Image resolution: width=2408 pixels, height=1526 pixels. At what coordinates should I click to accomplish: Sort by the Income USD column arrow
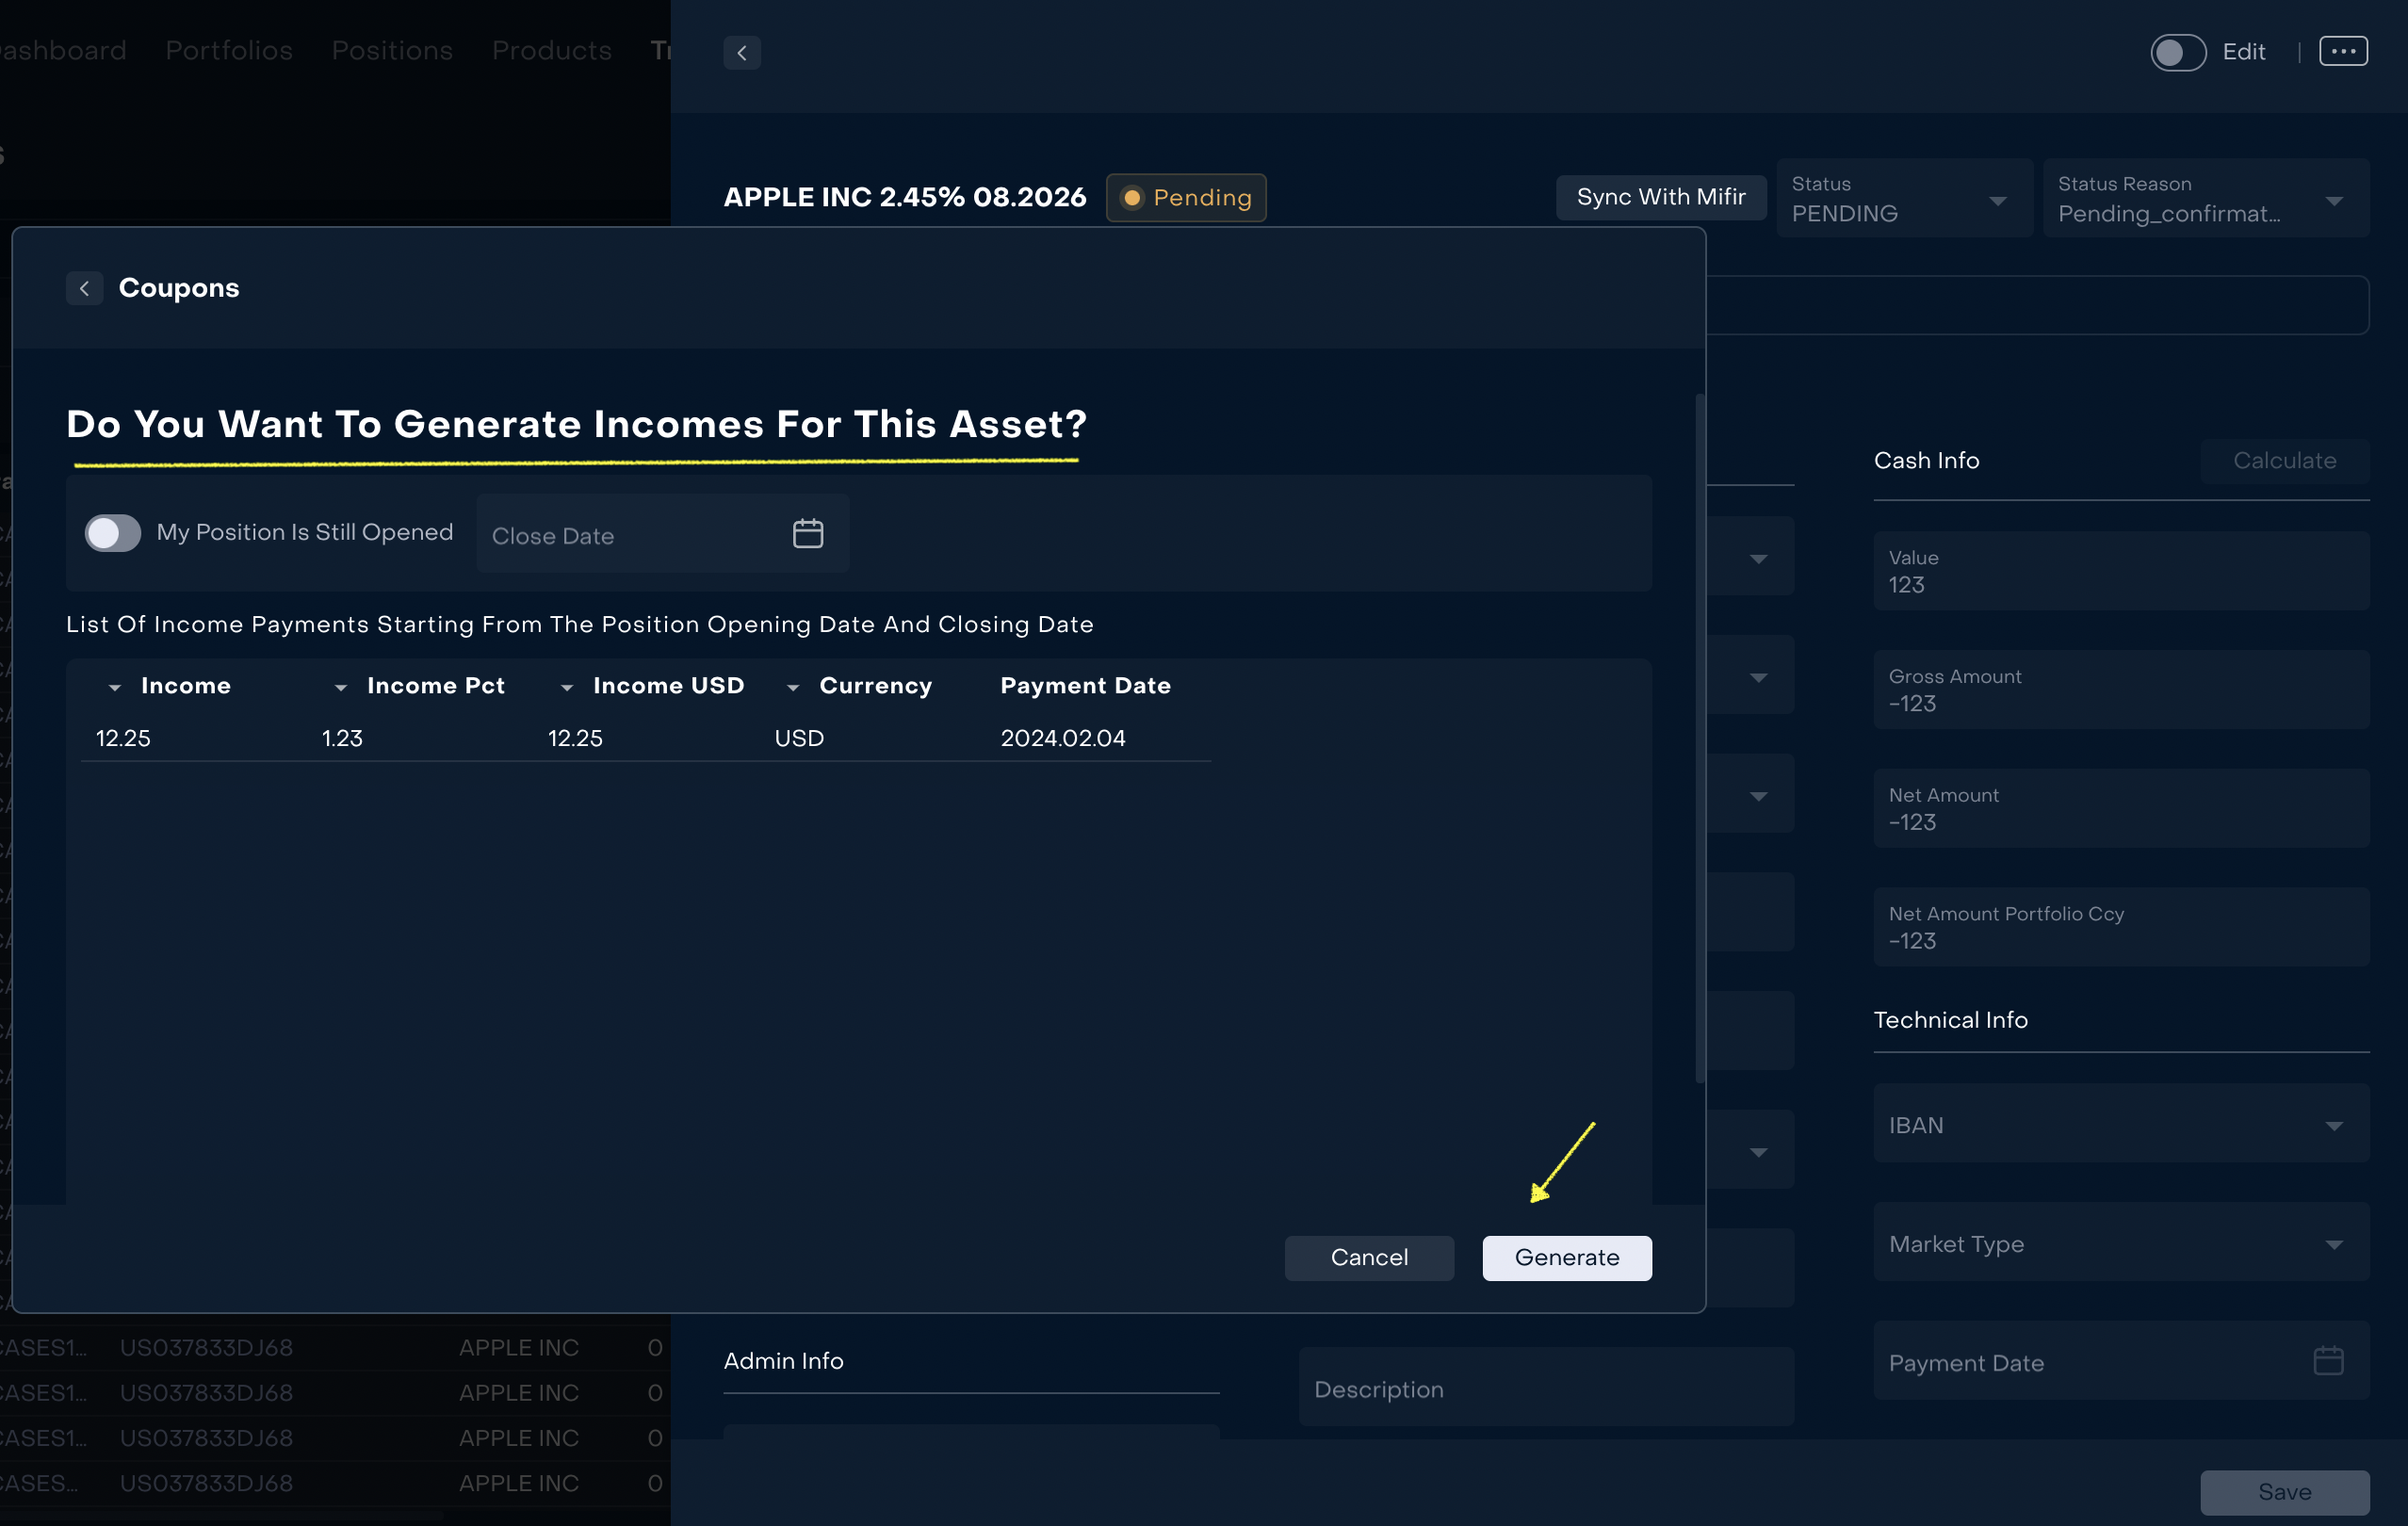pos(566,688)
